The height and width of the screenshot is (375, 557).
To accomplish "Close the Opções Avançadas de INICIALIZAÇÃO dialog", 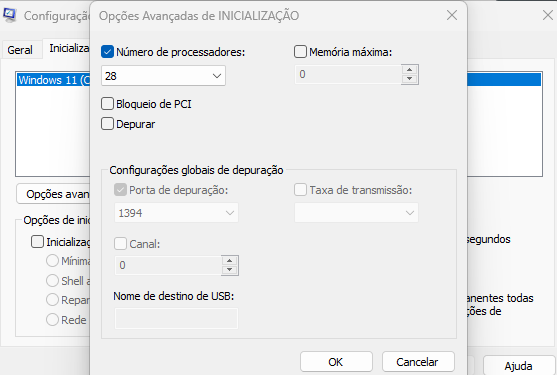I will pyautogui.click(x=452, y=15).
